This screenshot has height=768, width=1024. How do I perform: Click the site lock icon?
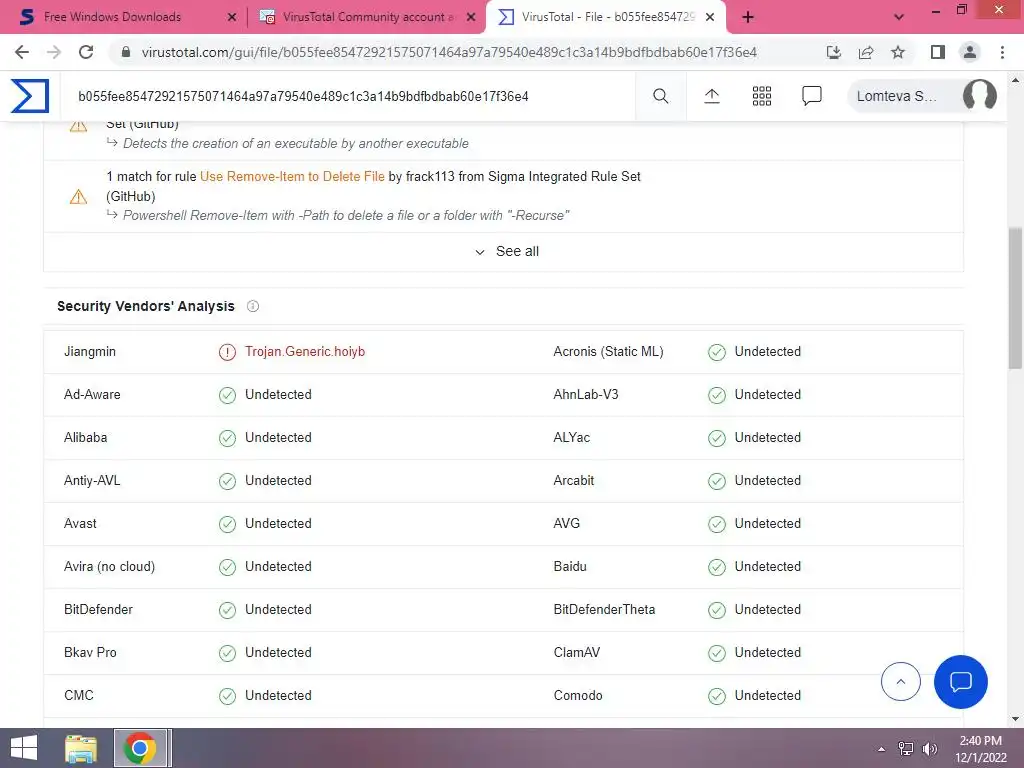126,52
